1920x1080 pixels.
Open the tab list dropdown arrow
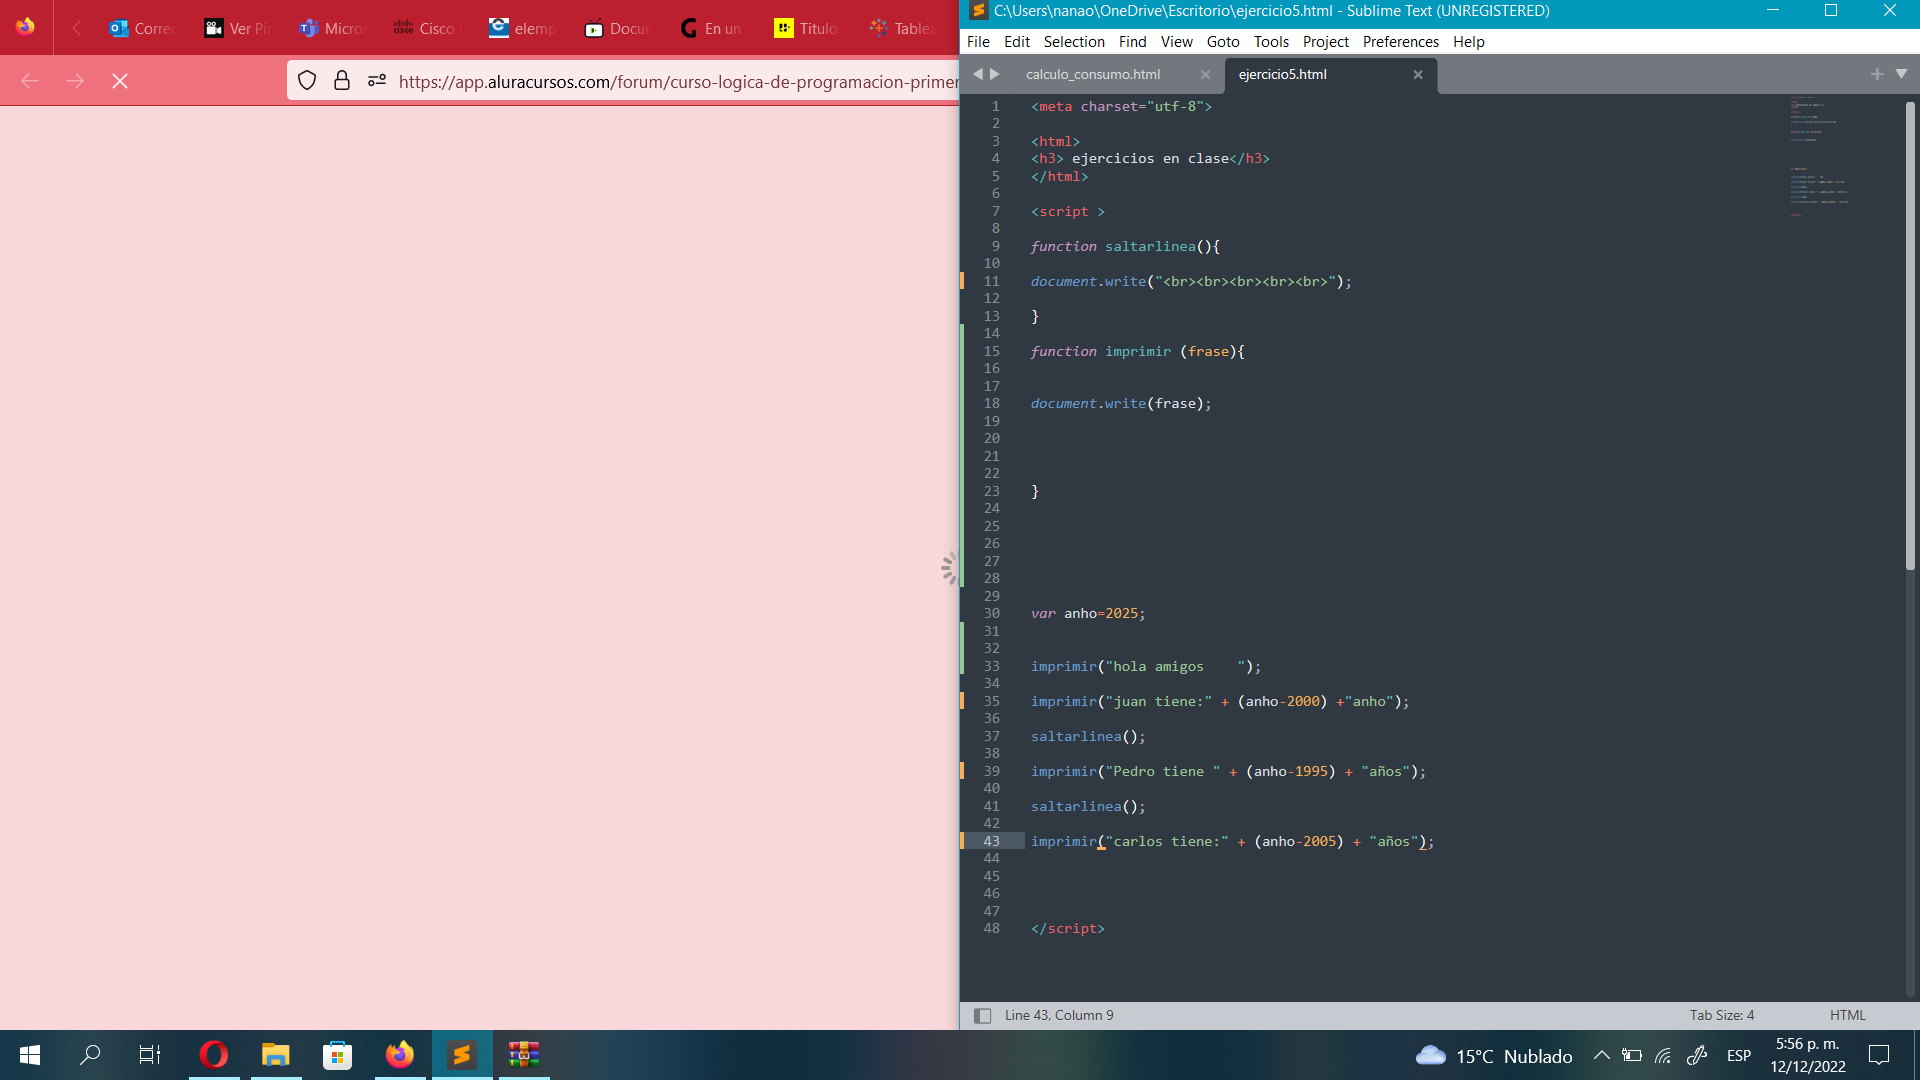pyautogui.click(x=1901, y=74)
